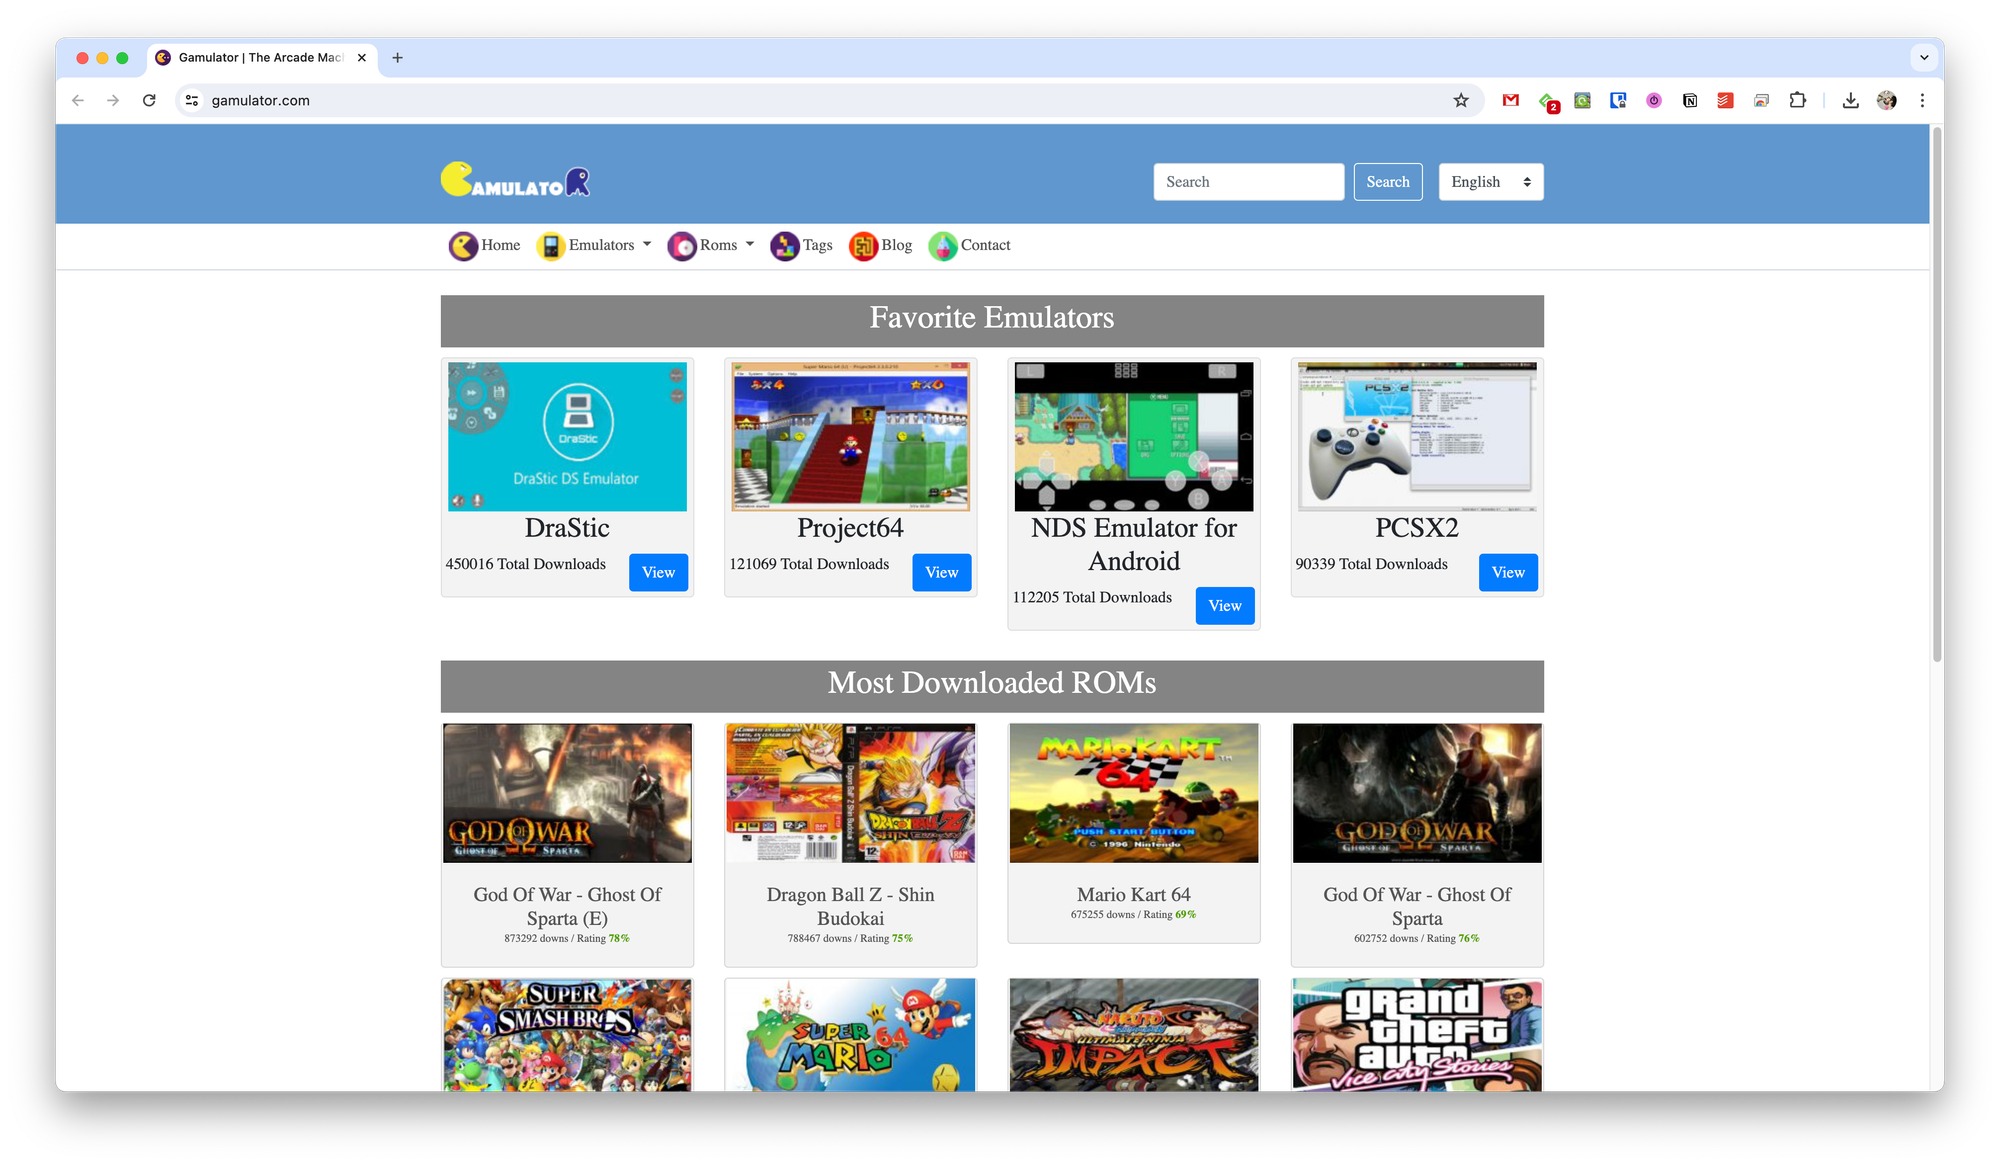
Task: Click the Home nav icon
Action: click(x=463, y=246)
